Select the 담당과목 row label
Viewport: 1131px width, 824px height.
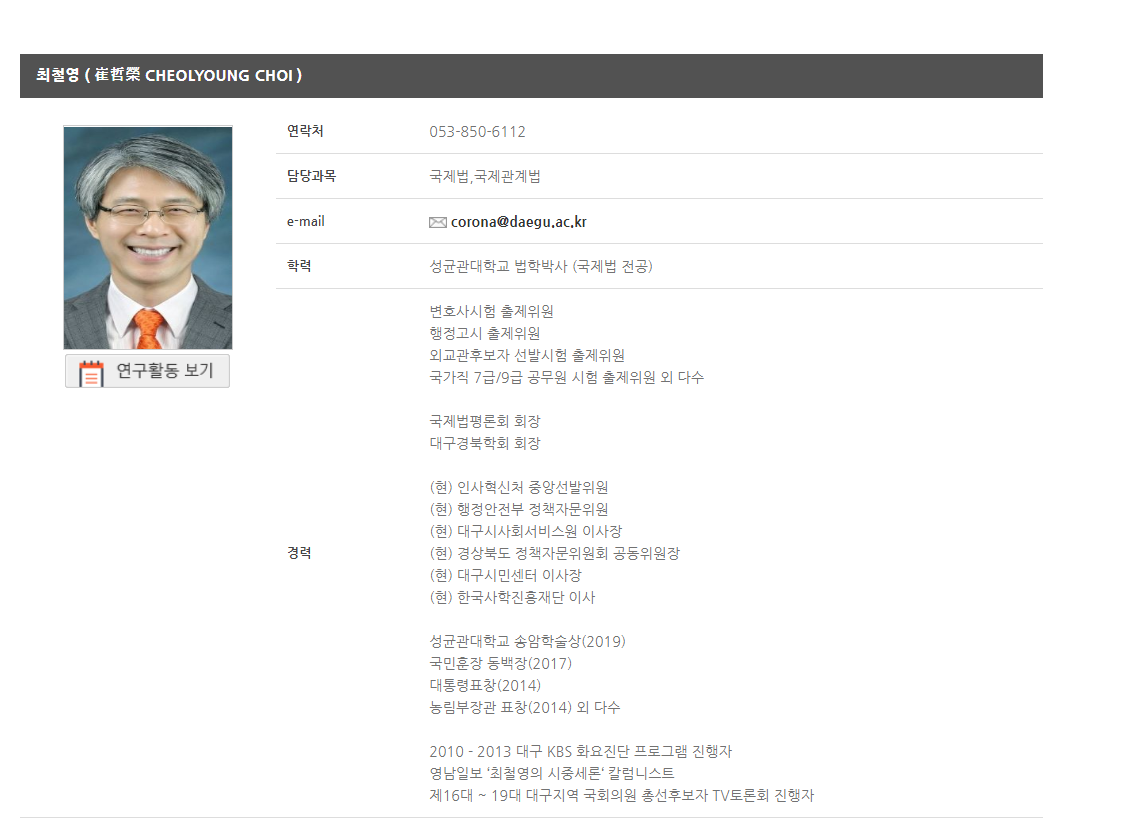click(311, 176)
